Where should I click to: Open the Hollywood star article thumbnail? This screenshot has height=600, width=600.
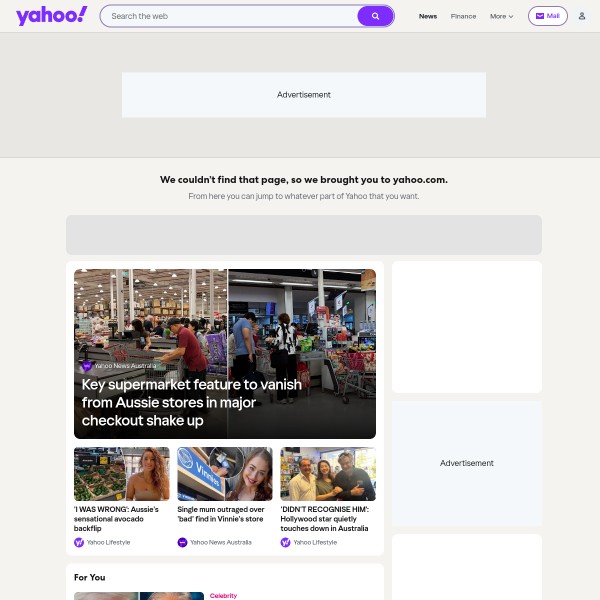point(328,474)
